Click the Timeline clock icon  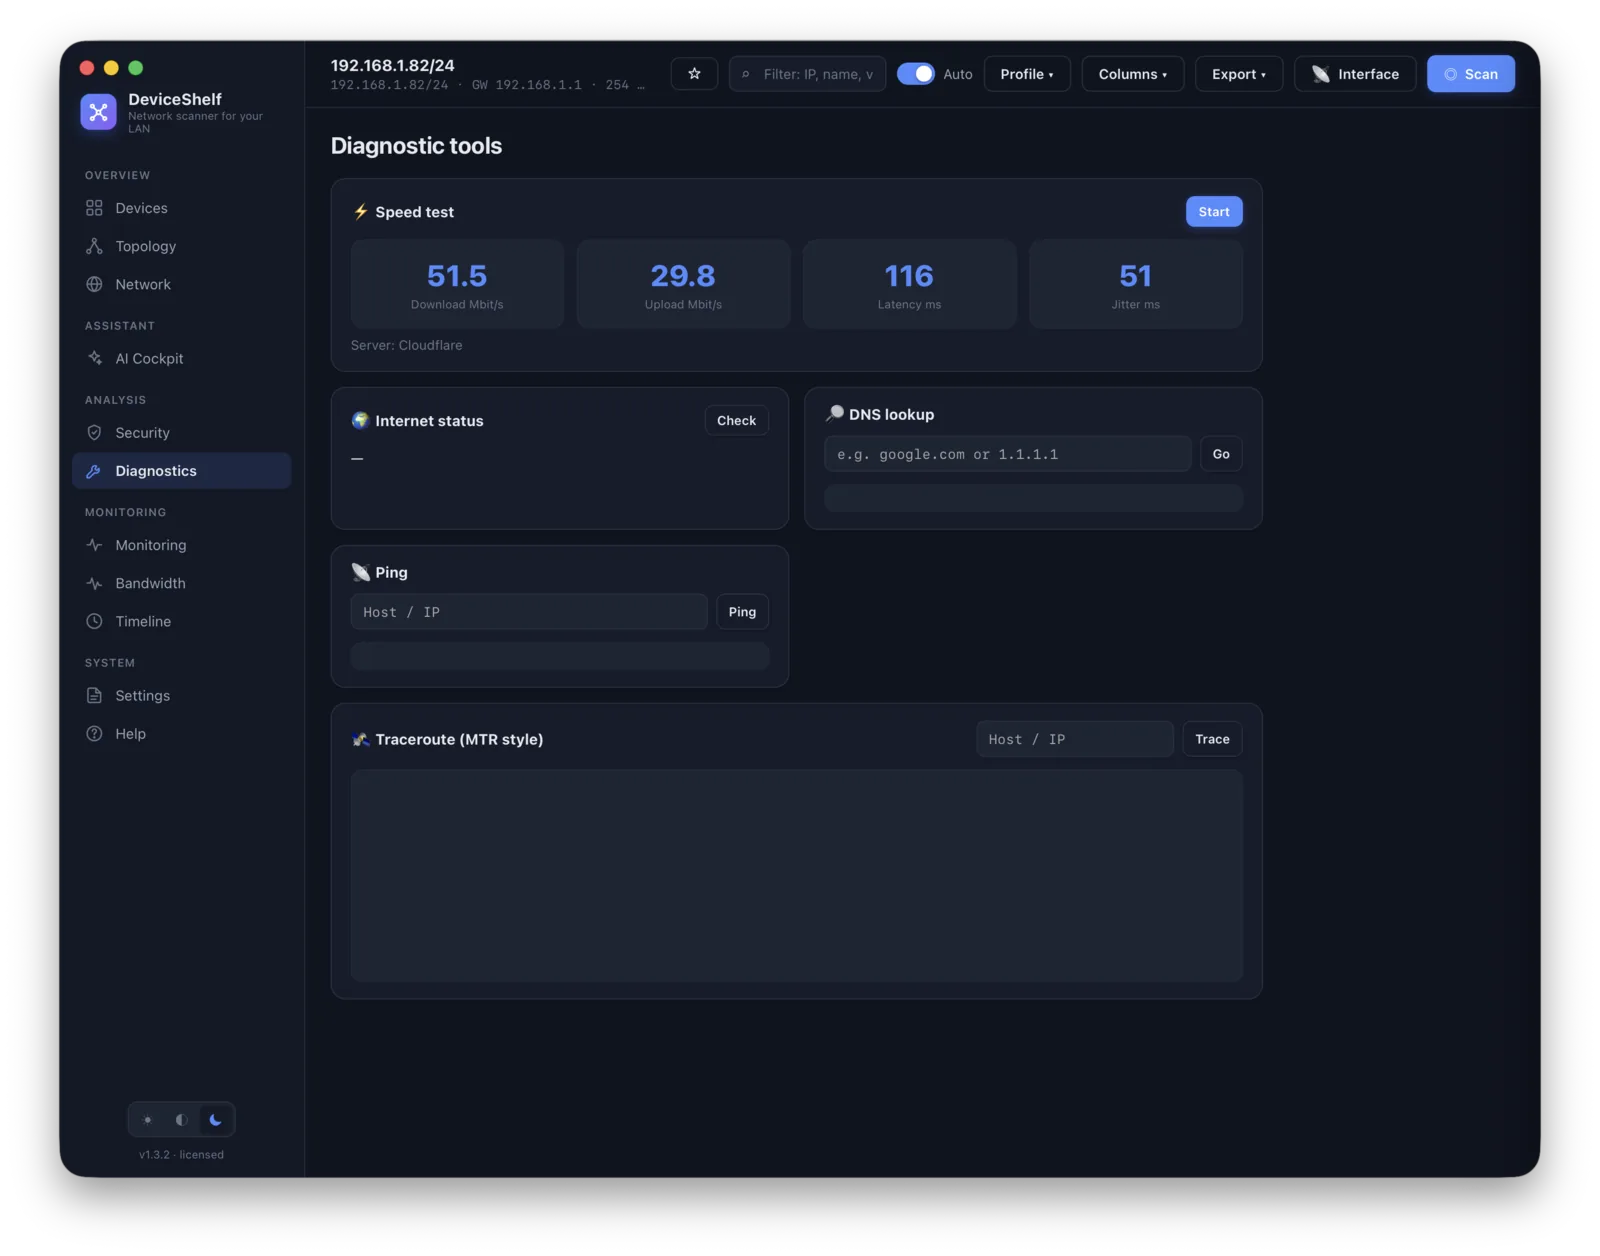pyautogui.click(x=94, y=621)
